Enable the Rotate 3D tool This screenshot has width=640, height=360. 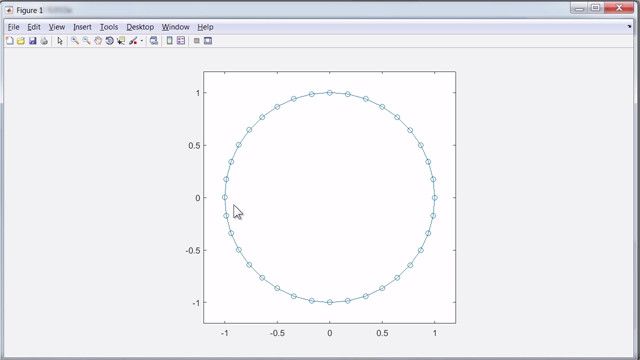(109, 41)
